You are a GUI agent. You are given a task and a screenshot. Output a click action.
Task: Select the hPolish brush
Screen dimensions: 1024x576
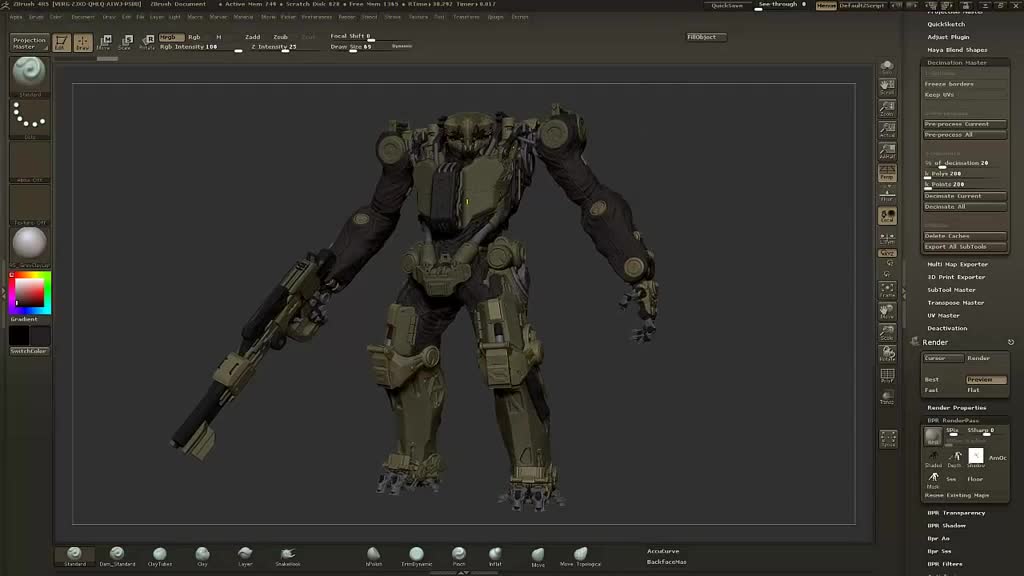coord(374,556)
